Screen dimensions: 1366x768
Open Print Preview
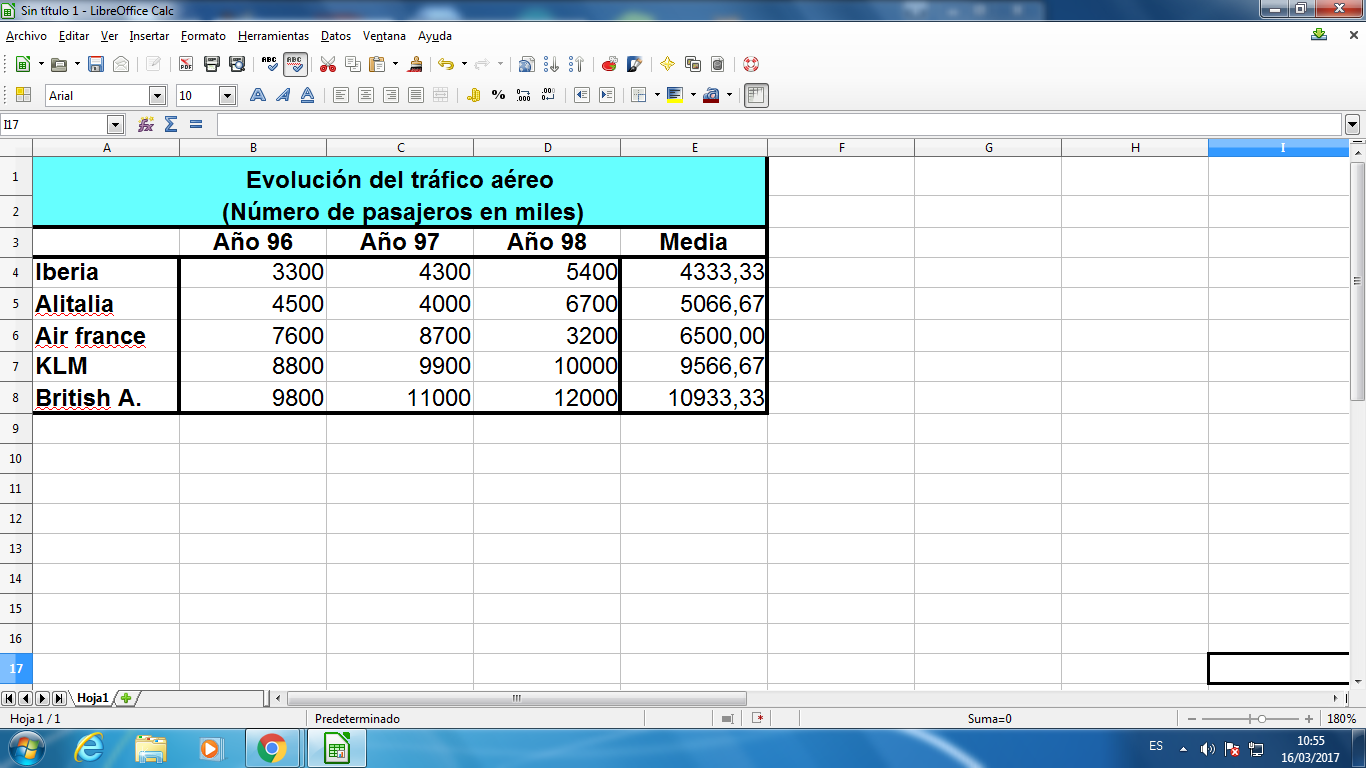(x=237, y=64)
